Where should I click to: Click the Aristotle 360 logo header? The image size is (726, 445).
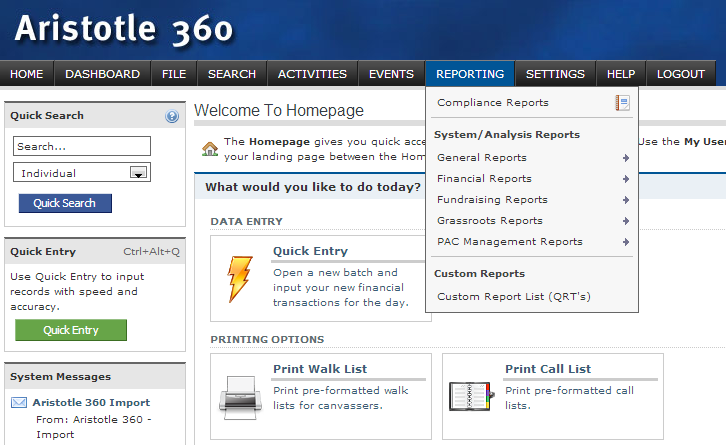tap(124, 29)
